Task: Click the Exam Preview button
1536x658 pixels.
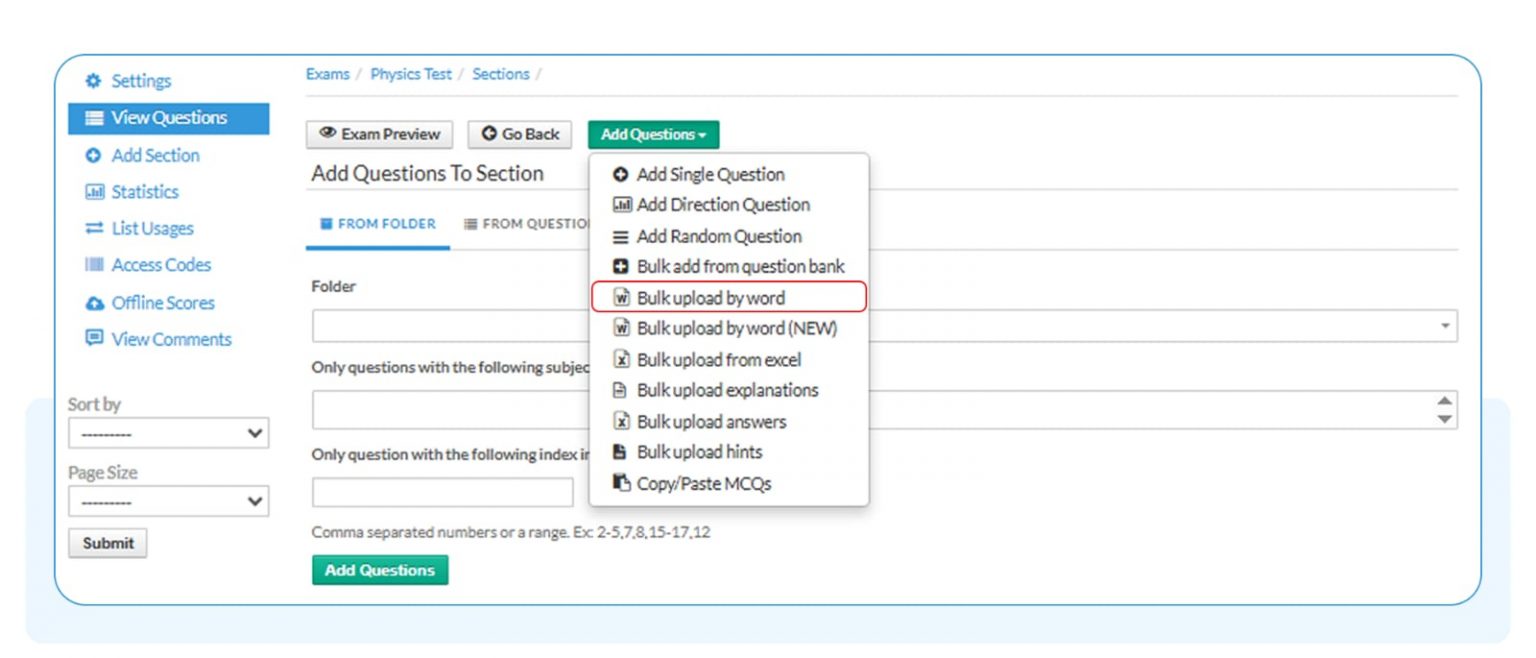Action: pyautogui.click(x=379, y=134)
